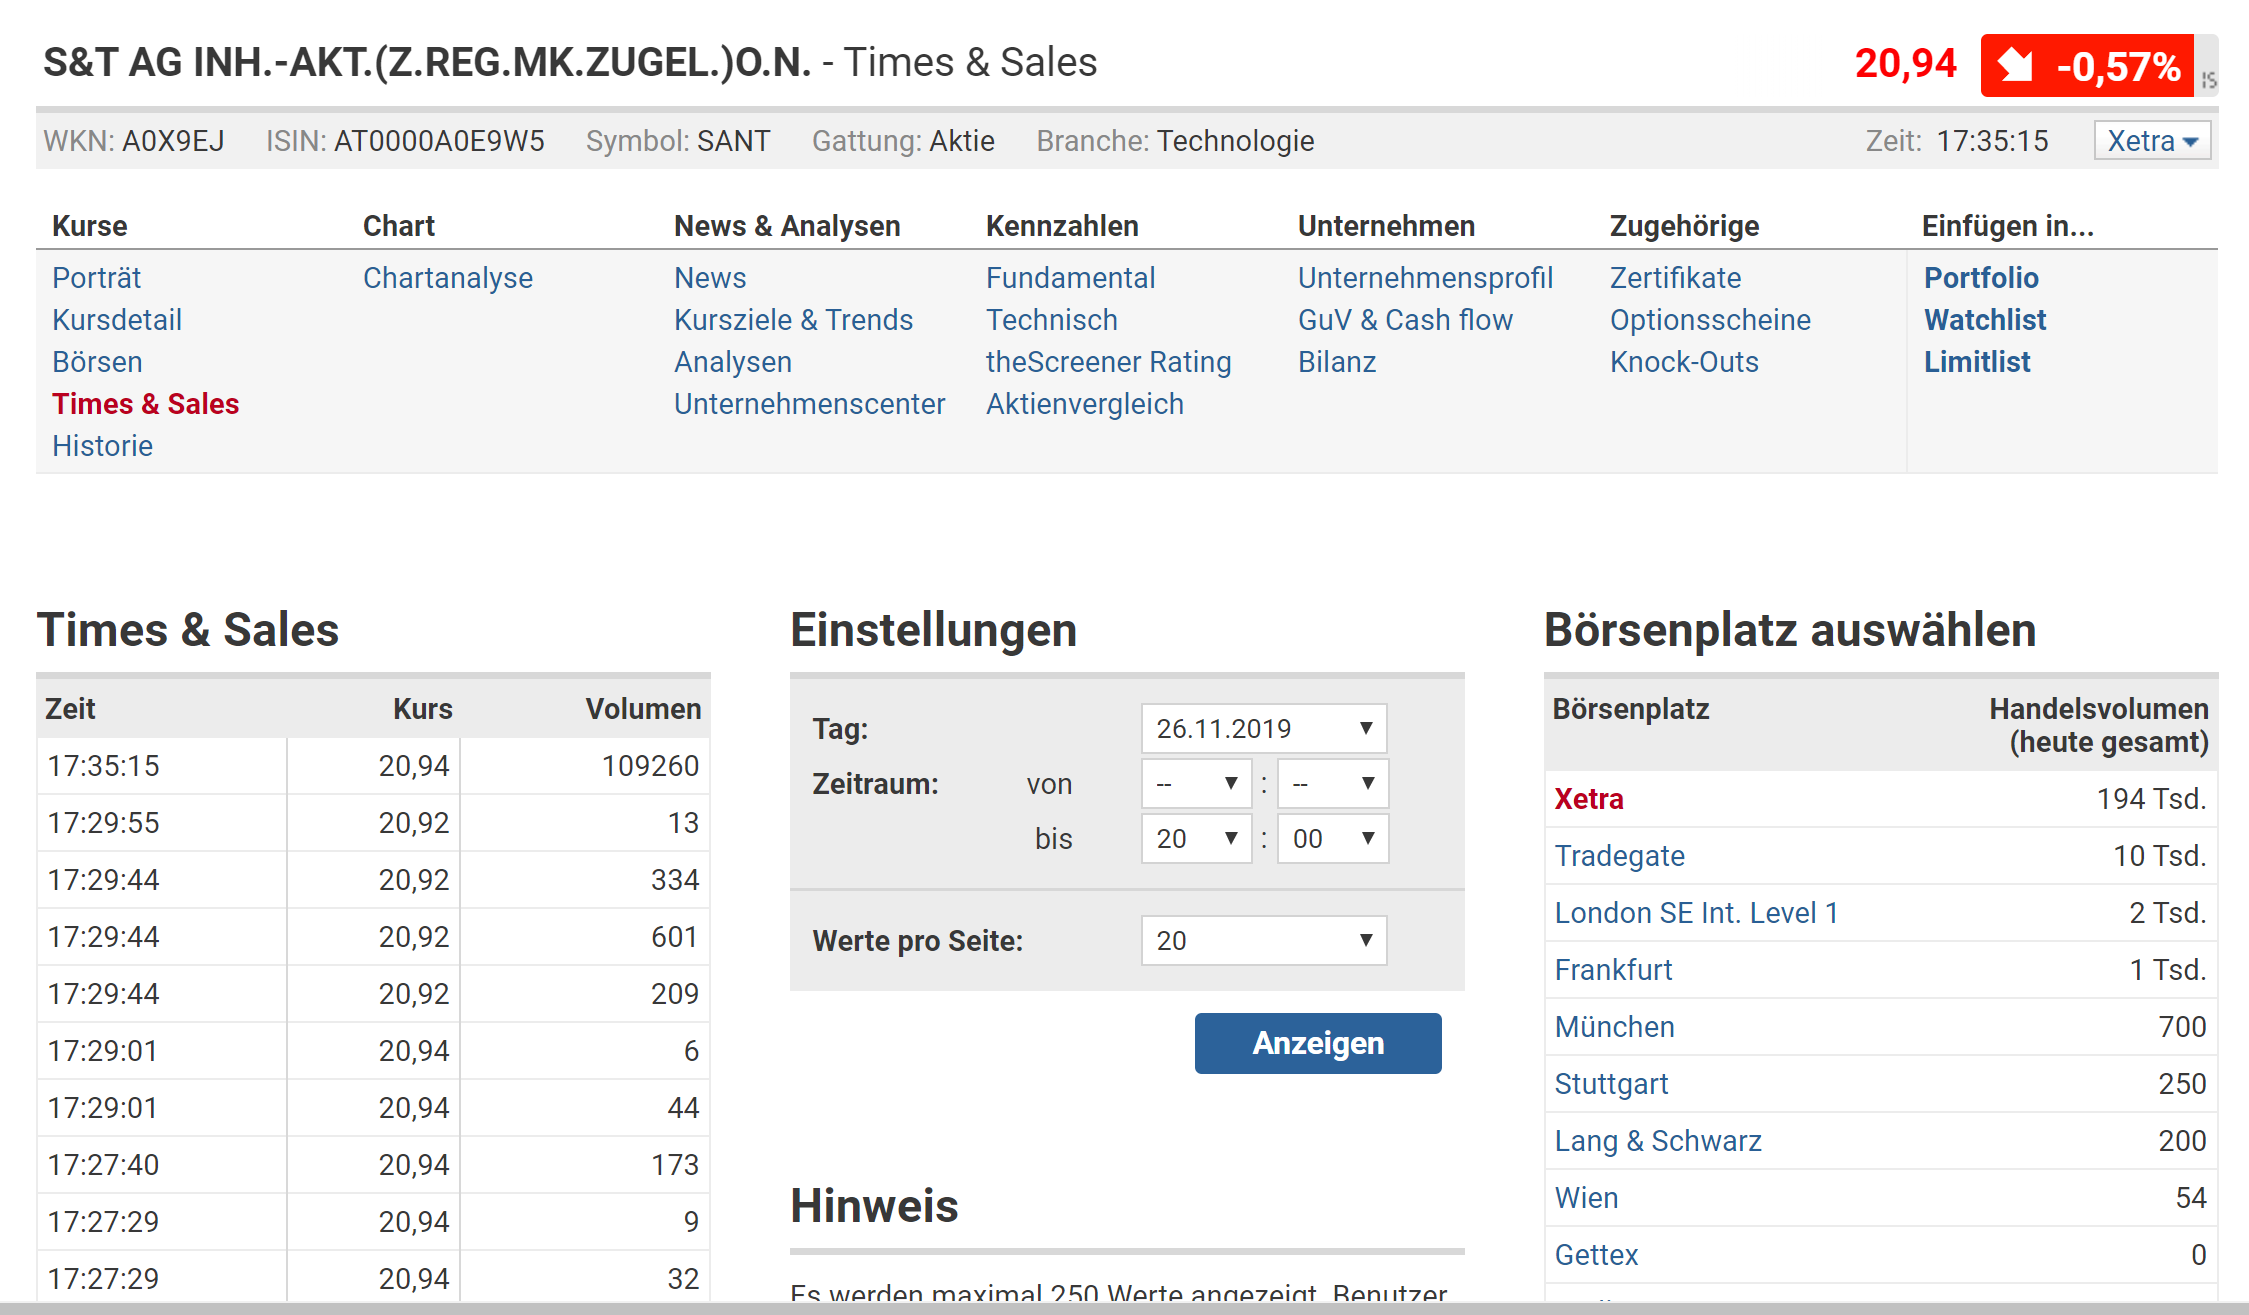The width and height of the screenshot is (2249, 1315).
Task: Add stock to Portfolio
Action: [1981, 278]
